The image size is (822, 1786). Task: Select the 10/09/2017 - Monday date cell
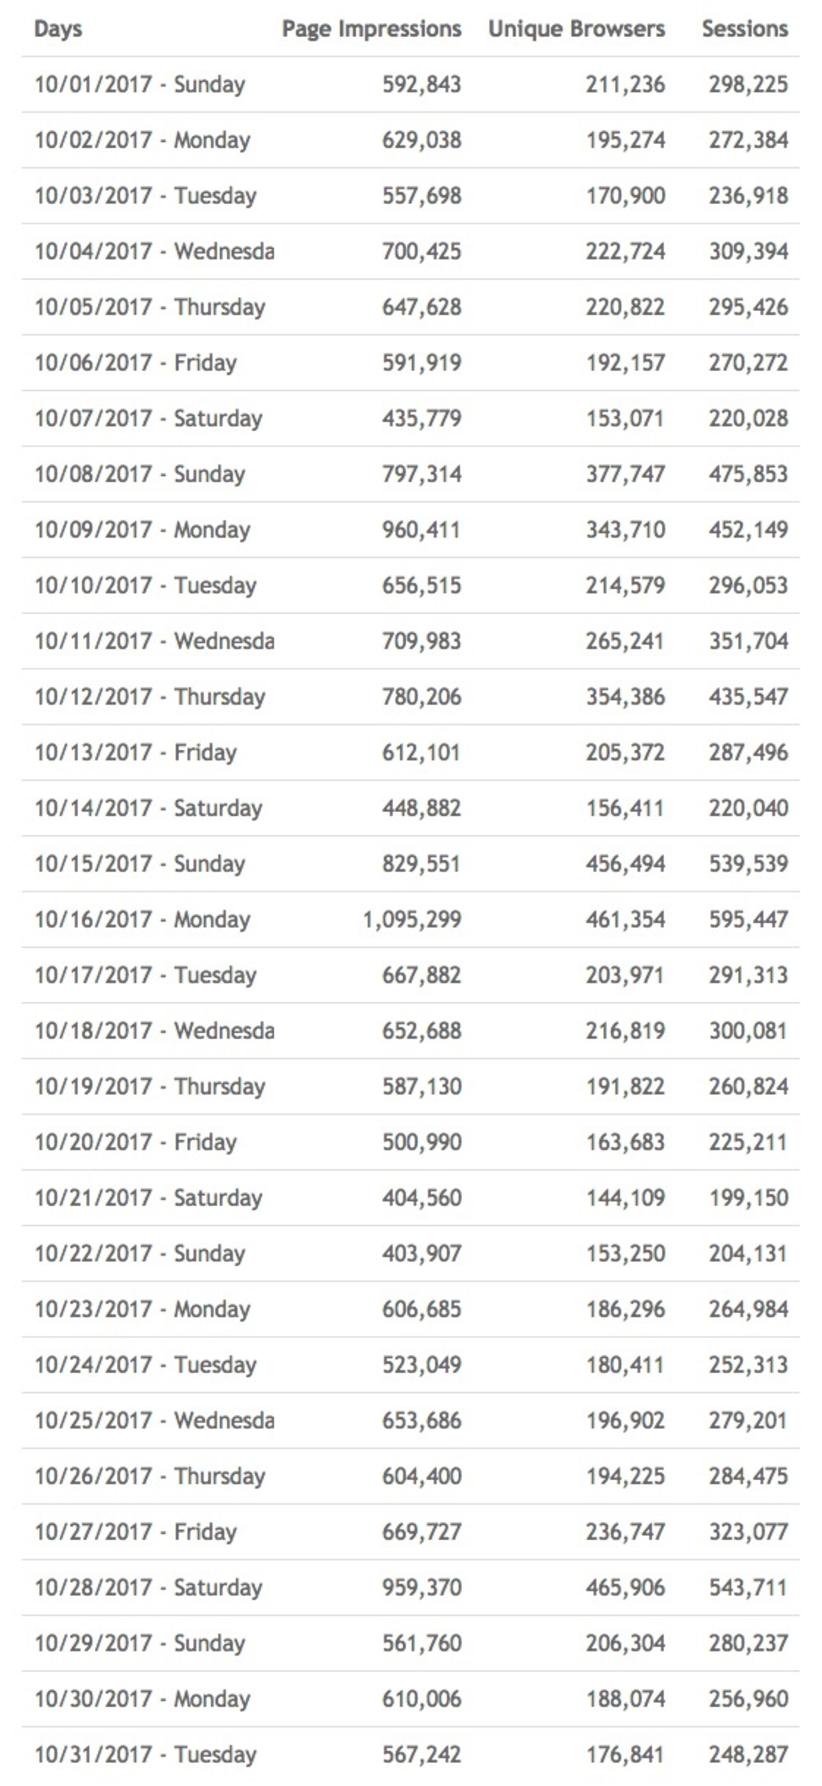tap(142, 530)
